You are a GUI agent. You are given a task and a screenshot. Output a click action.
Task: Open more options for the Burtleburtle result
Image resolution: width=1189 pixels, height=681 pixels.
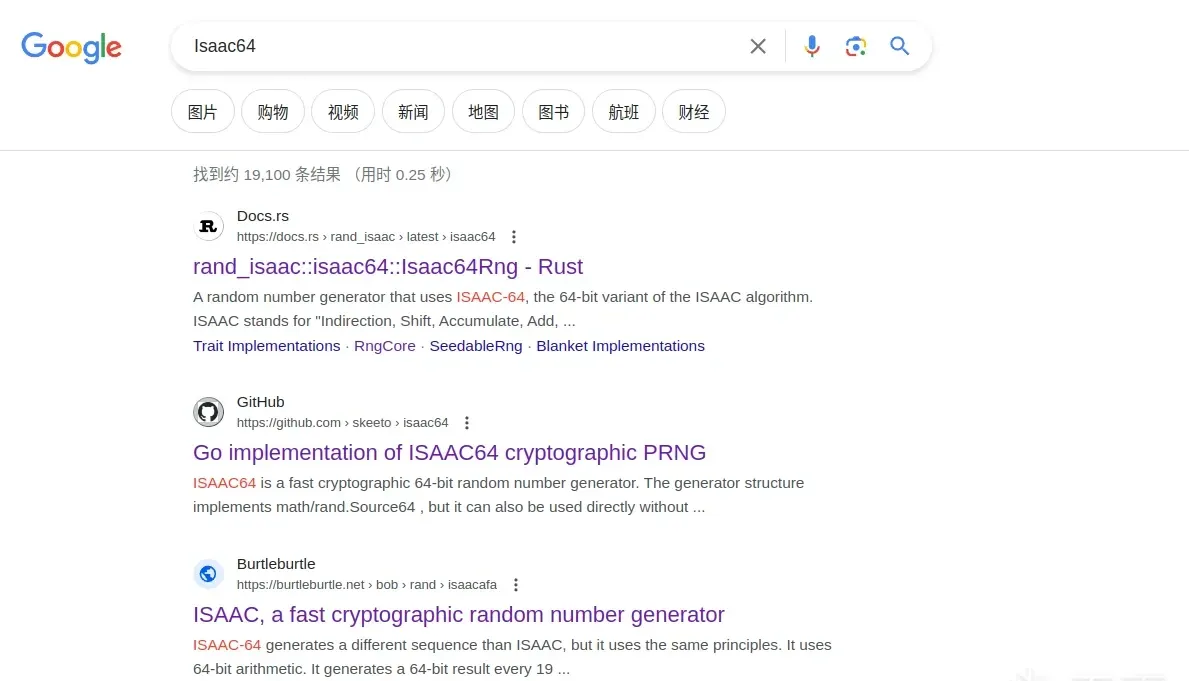pyautogui.click(x=516, y=585)
